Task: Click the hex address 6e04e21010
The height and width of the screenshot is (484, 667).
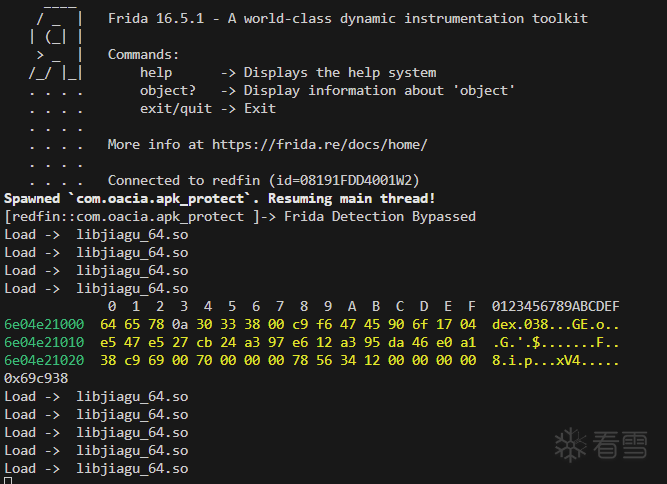Action: 44,342
